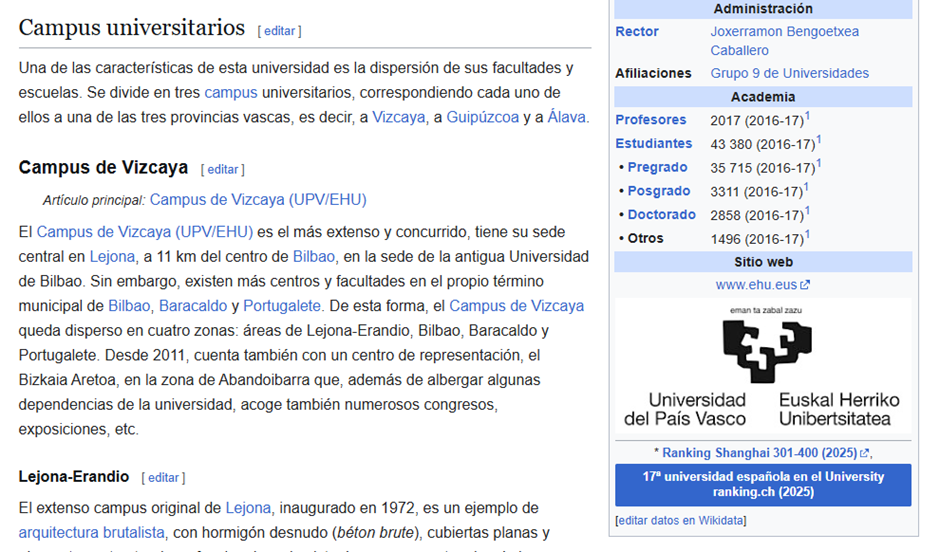Screen dimensions: 940x552
Task: Click the Doctorado infobox label
Action: 662,215
